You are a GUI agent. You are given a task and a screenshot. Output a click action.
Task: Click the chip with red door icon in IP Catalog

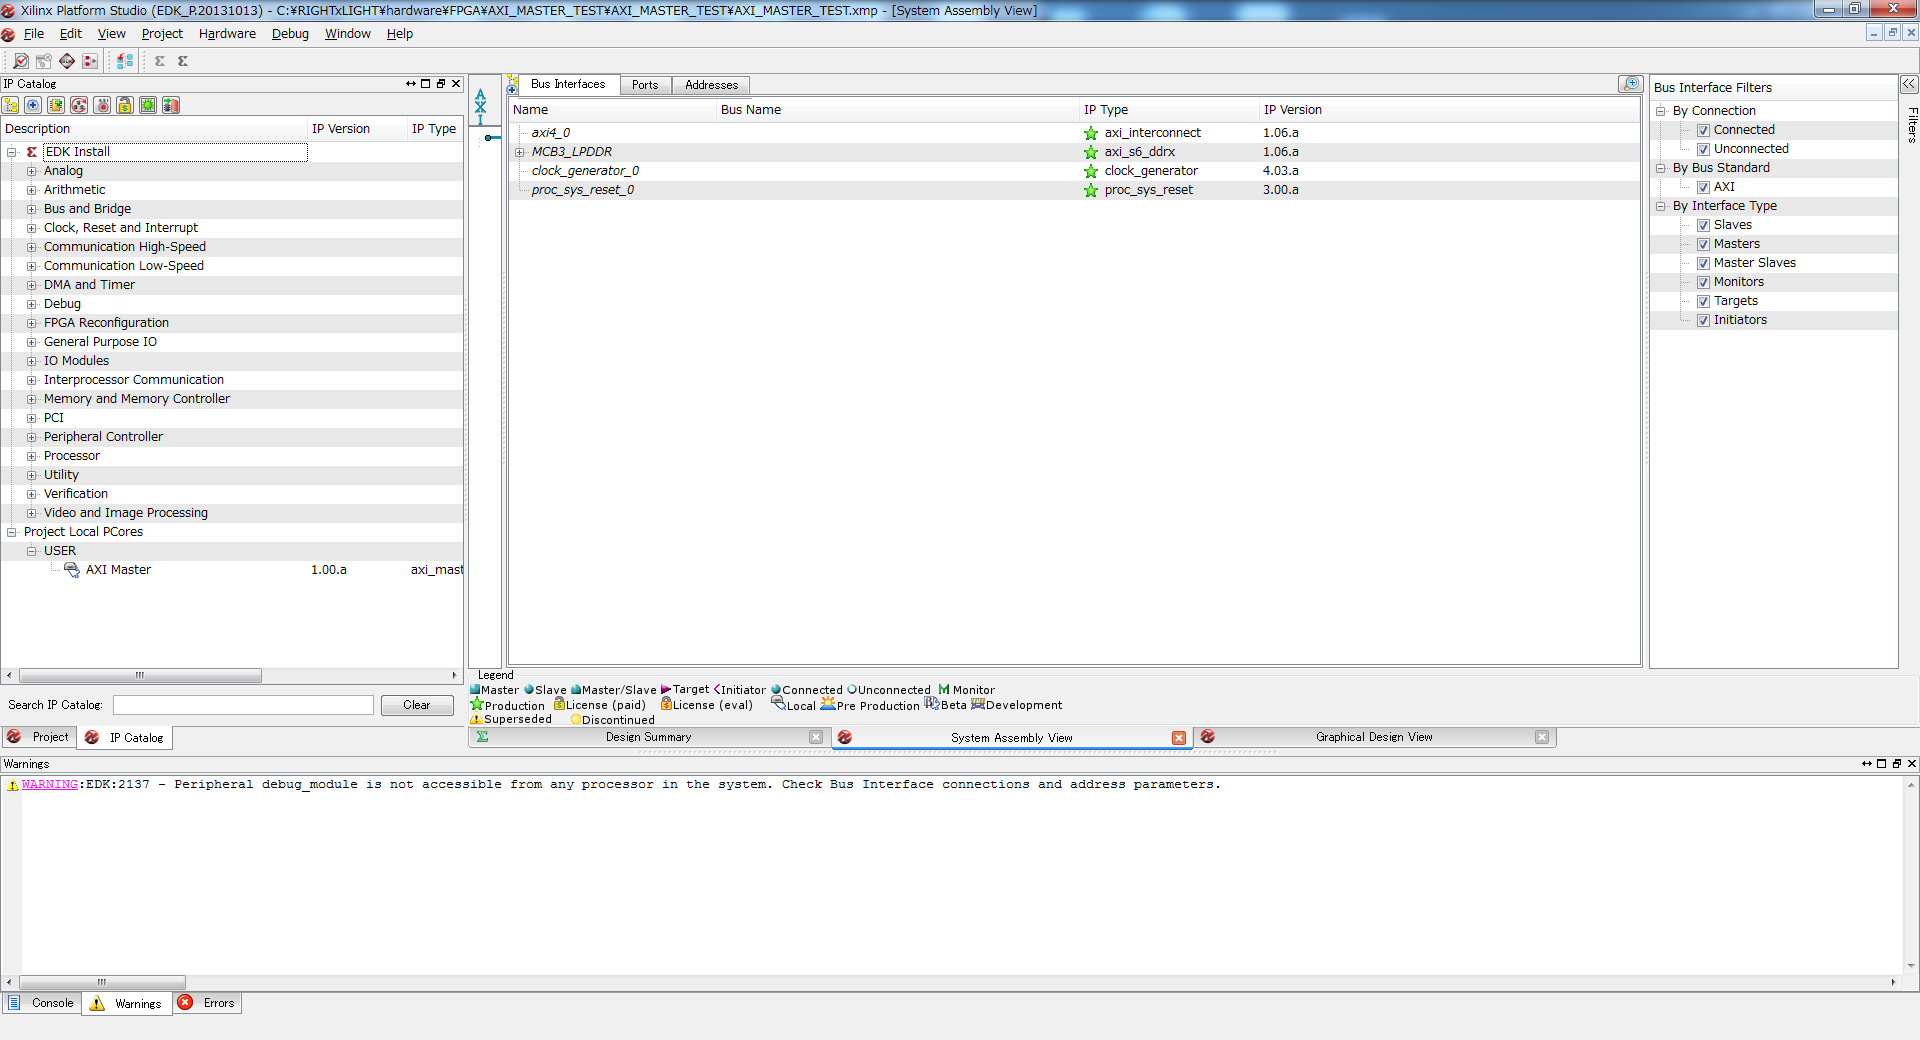[171, 105]
